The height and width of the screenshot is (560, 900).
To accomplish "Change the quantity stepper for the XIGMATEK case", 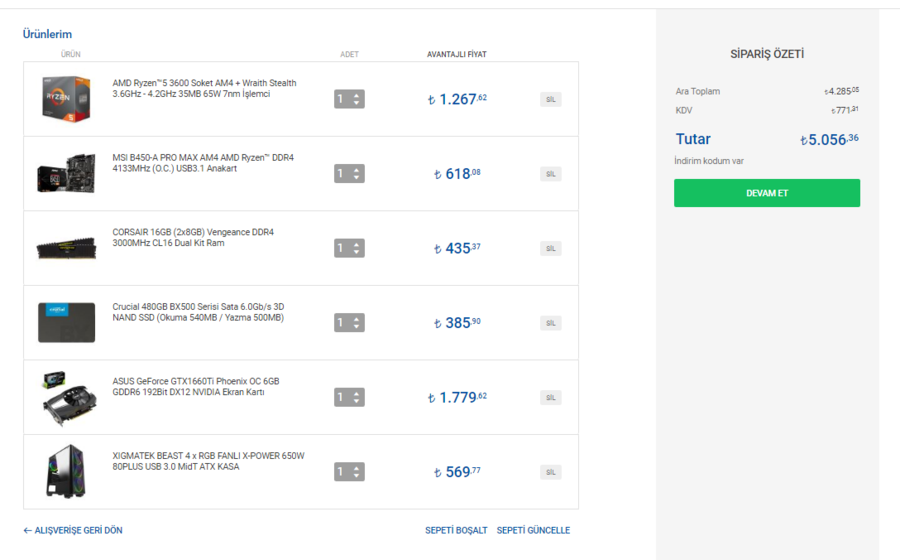I will point(349,472).
